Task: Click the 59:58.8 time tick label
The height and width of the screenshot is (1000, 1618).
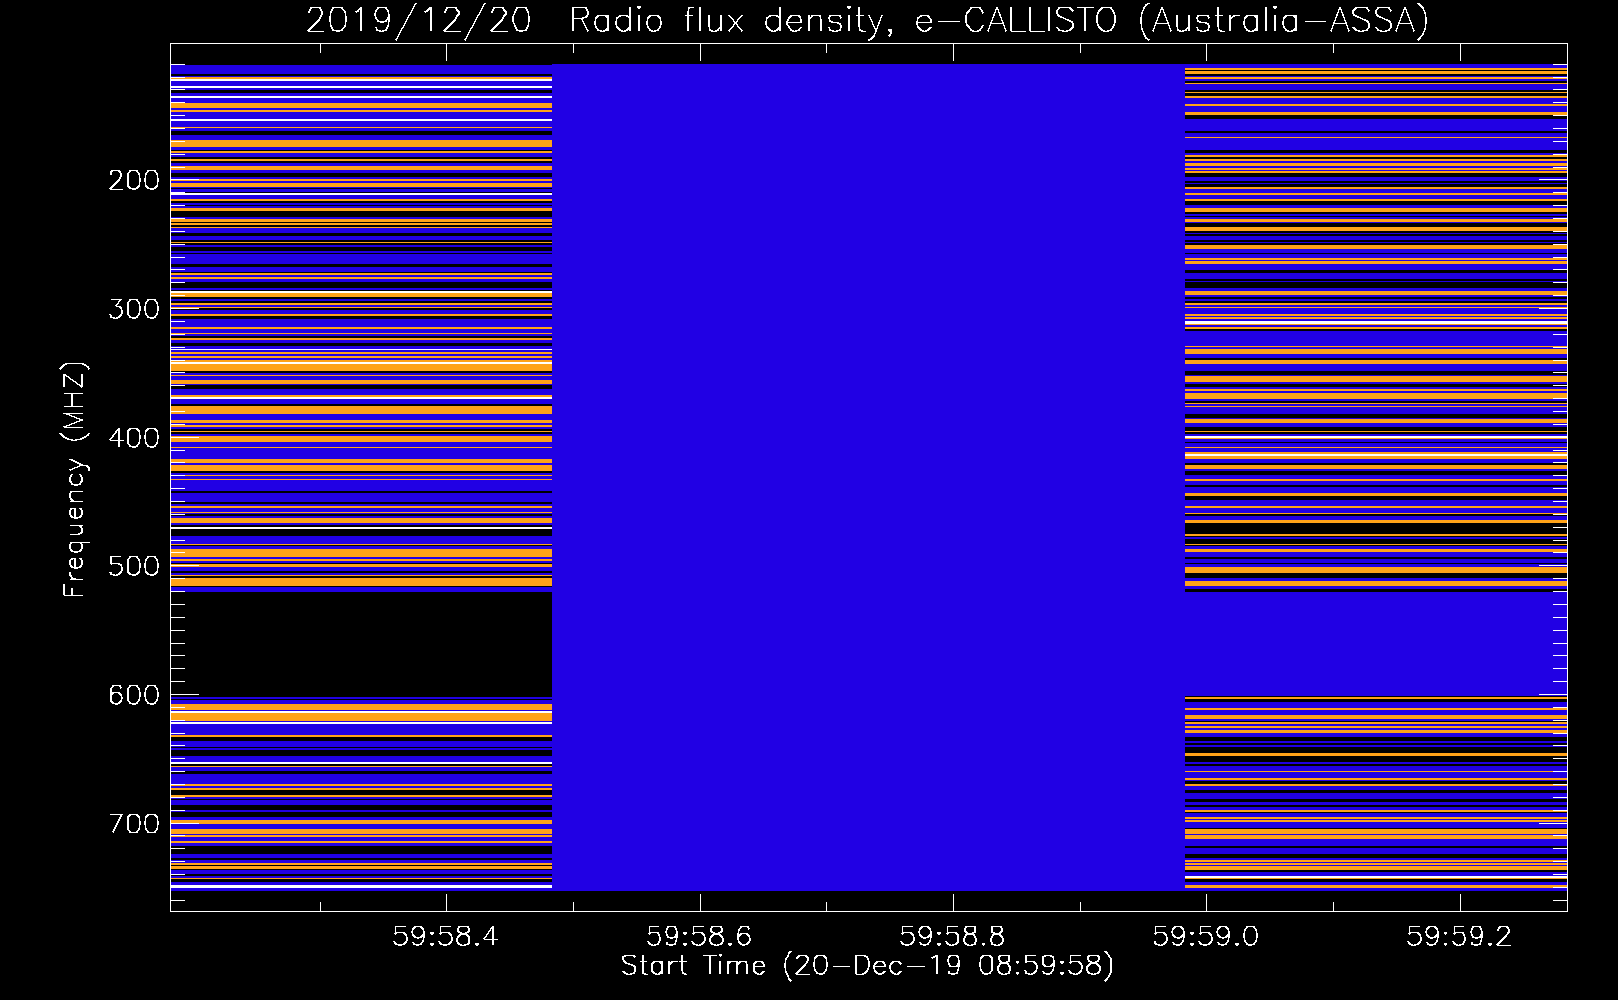Action: tap(952, 936)
